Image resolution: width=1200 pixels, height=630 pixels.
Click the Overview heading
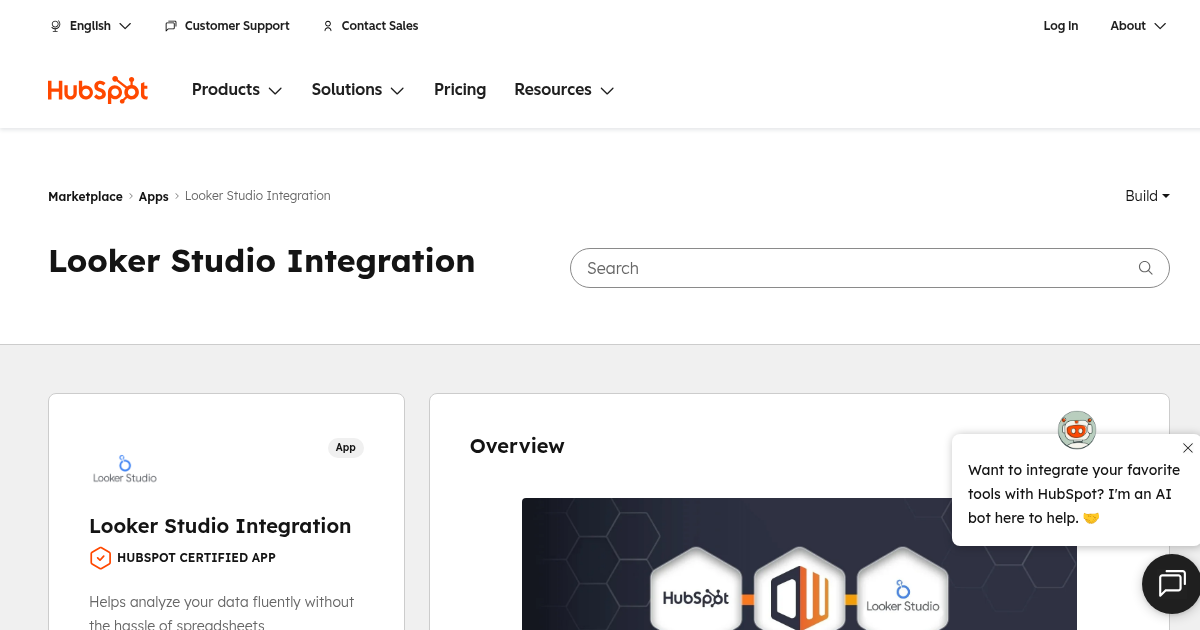(x=517, y=446)
